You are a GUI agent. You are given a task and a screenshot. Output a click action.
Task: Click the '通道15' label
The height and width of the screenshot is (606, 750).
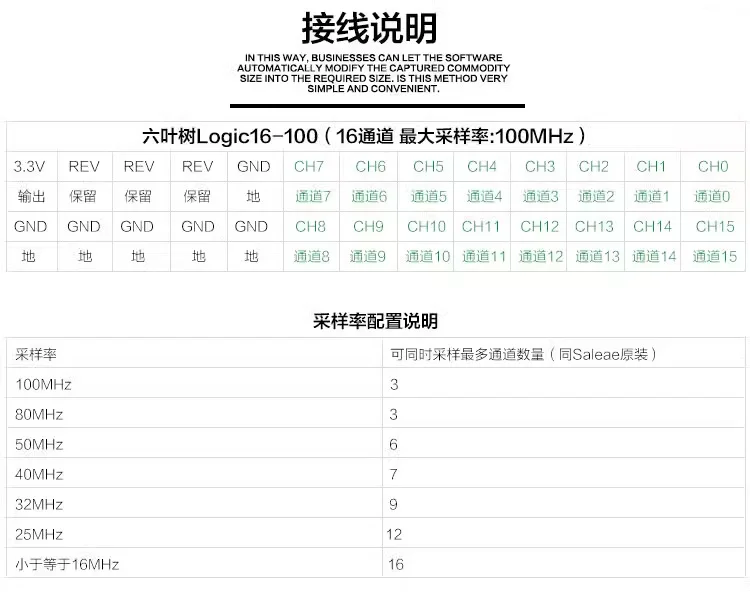point(715,256)
